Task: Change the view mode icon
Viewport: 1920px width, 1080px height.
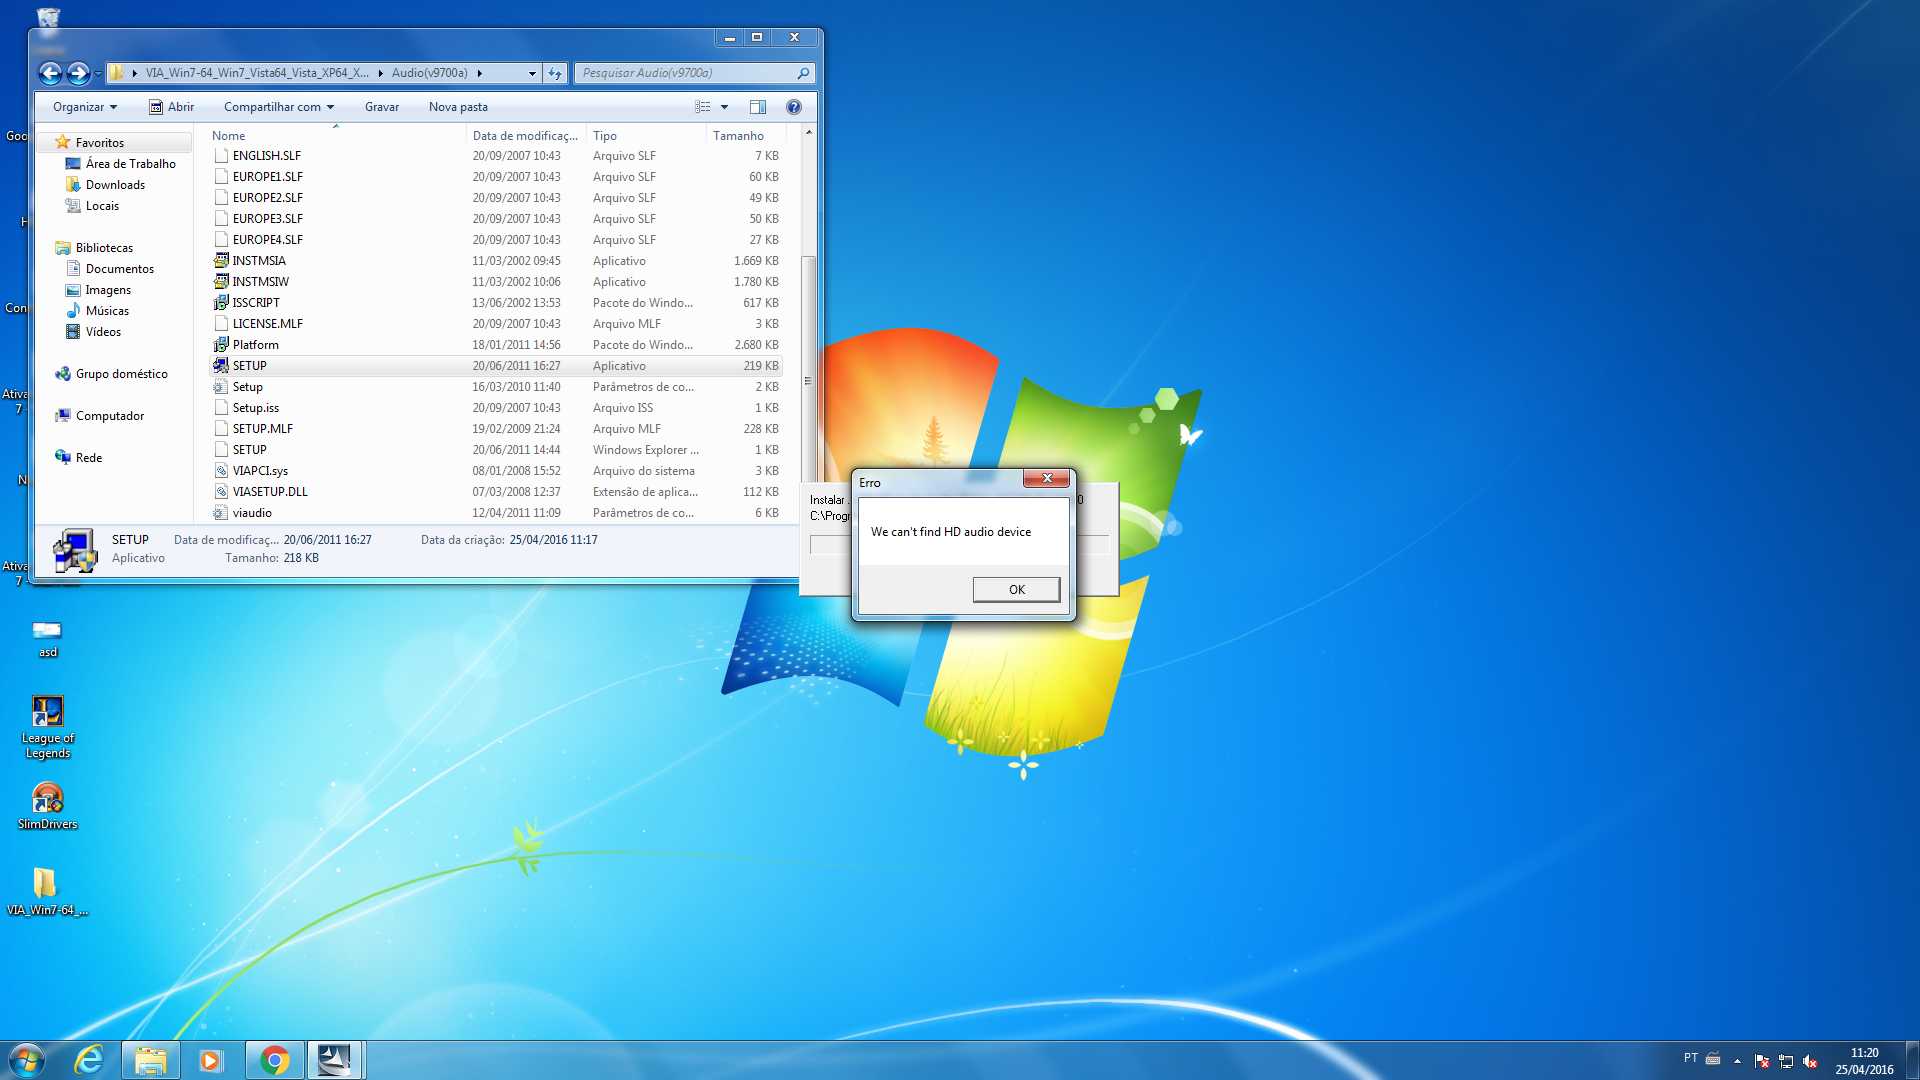Action: coord(703,107)
